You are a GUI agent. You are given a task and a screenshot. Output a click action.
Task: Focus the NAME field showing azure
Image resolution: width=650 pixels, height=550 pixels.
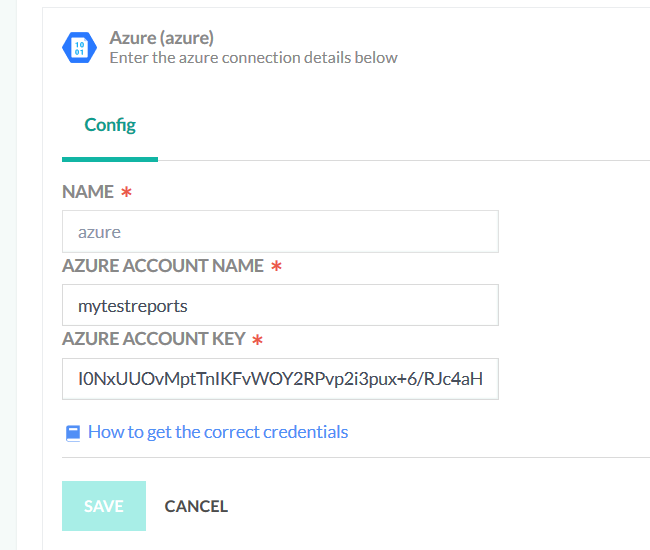[x=280, y=232]
